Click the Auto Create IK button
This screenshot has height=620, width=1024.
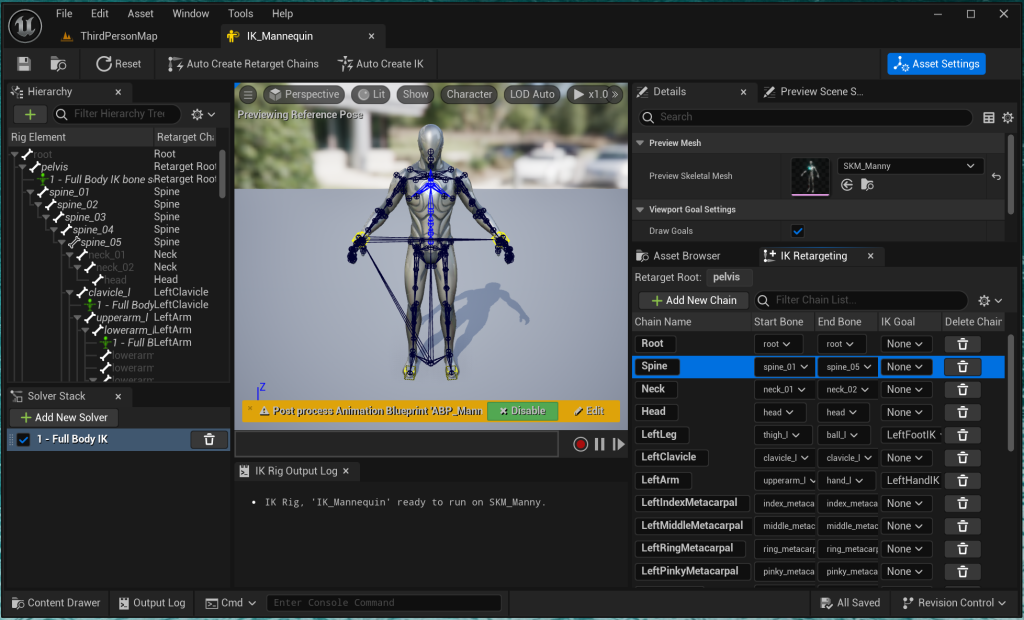tap(381, 64)
